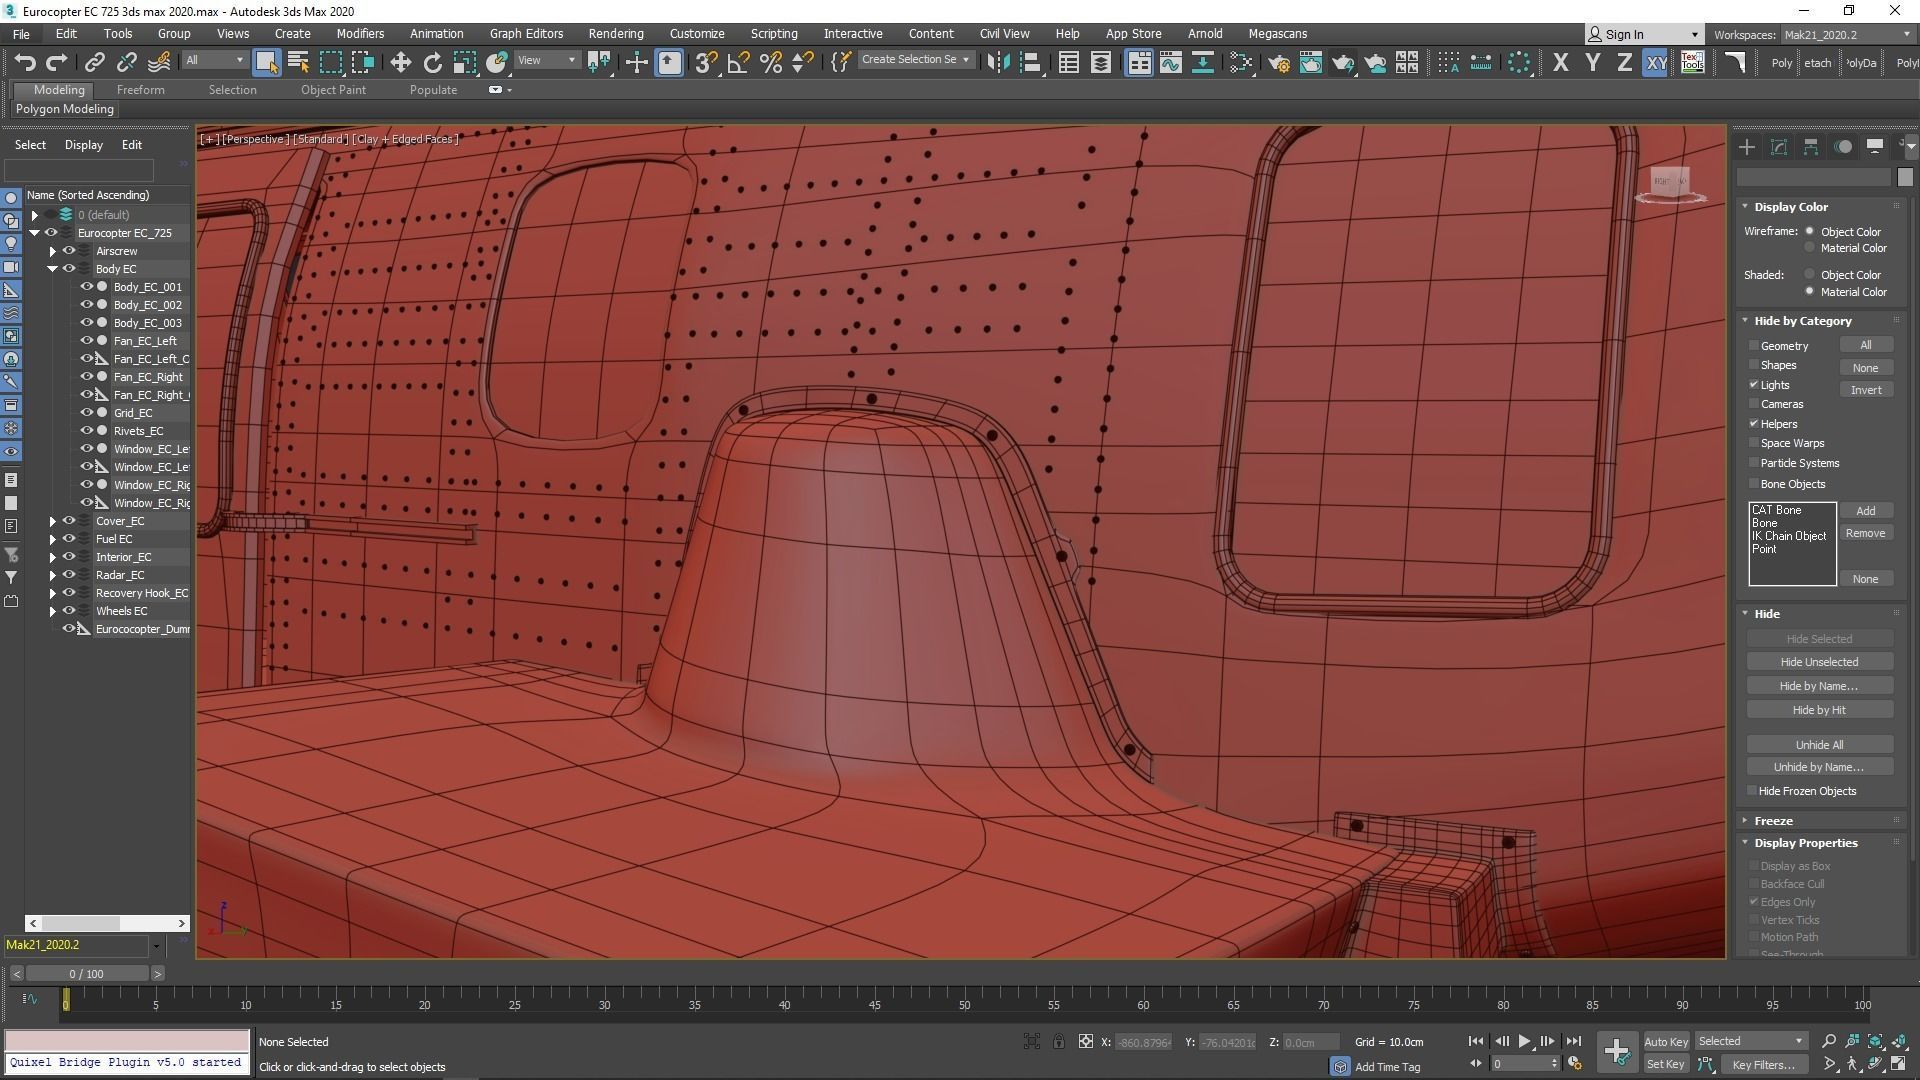The height and width of the screenshot is (1080, 1920).
Task: Enable the Cameras hide checkbox
Action: pyautogui.click(x=1754, y=404)
